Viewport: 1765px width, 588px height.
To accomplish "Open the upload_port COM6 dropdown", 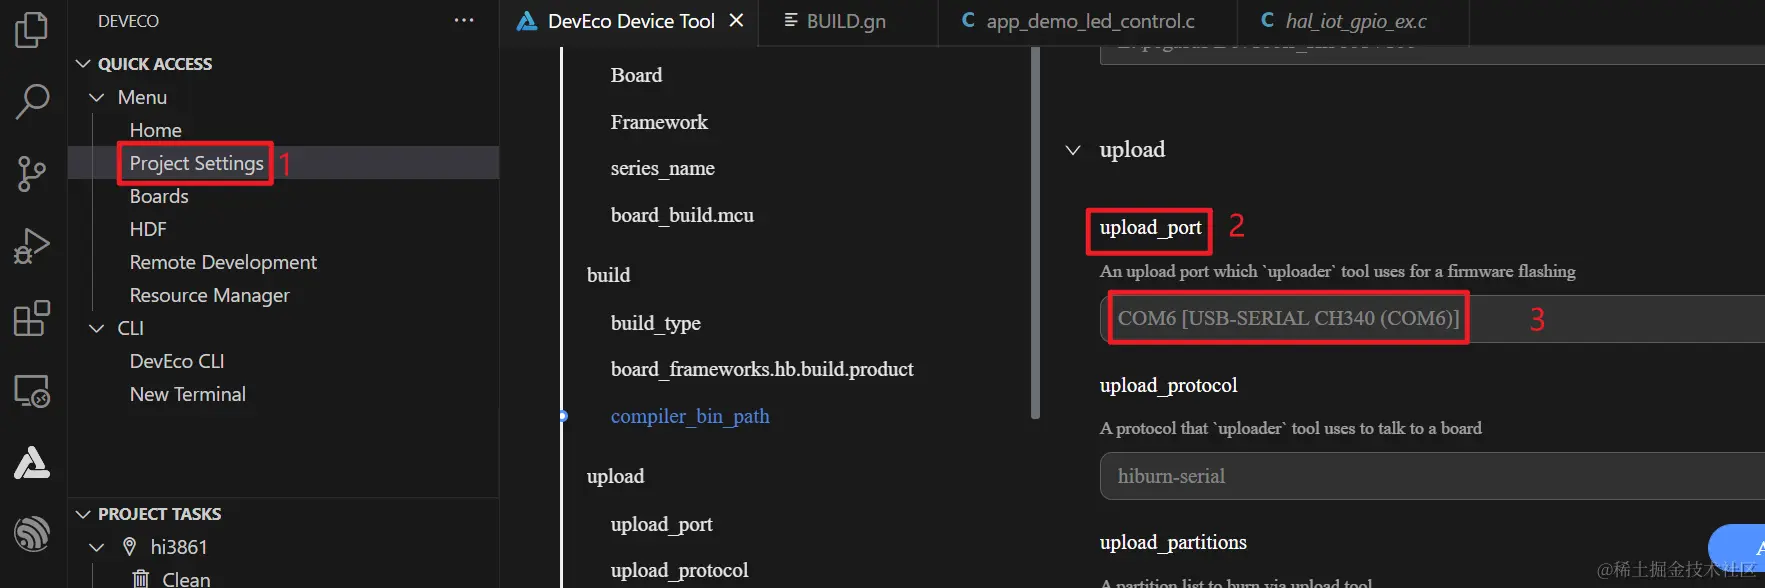I will point(1432,319).
